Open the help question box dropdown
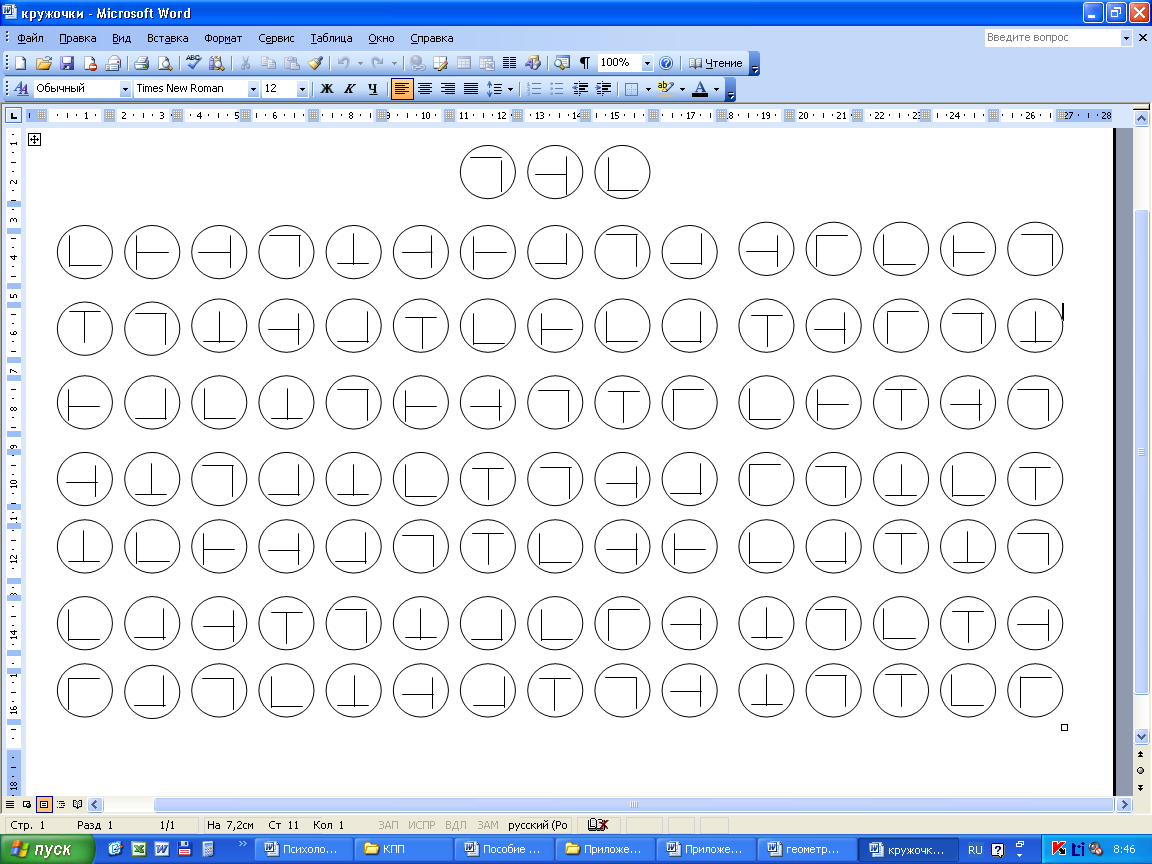 pos(1126,37)
